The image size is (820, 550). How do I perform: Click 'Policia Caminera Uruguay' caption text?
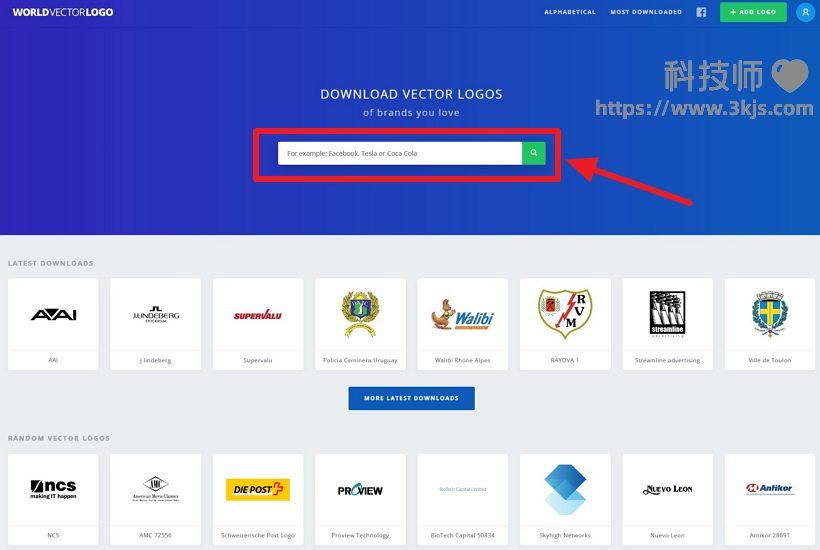(x=360, y=360)
